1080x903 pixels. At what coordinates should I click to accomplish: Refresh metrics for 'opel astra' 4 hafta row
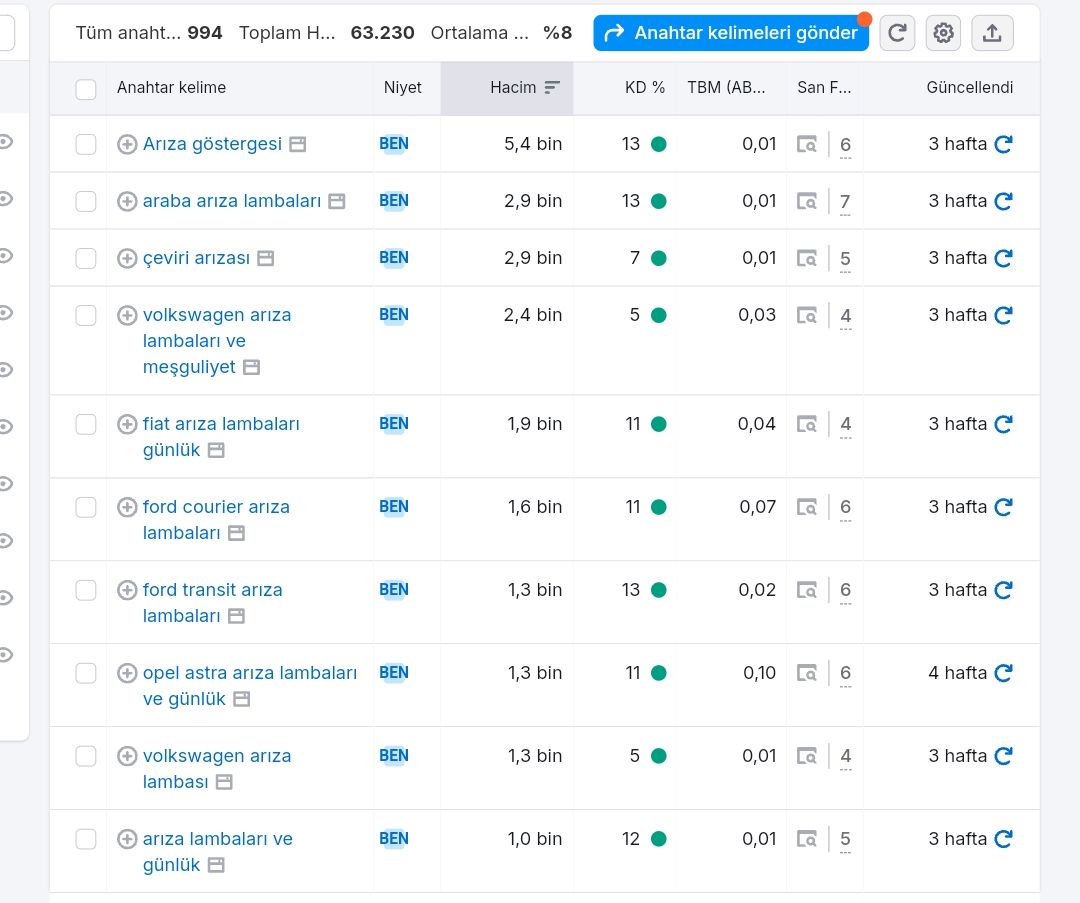pyautogui.click(x=1004, y=672)
